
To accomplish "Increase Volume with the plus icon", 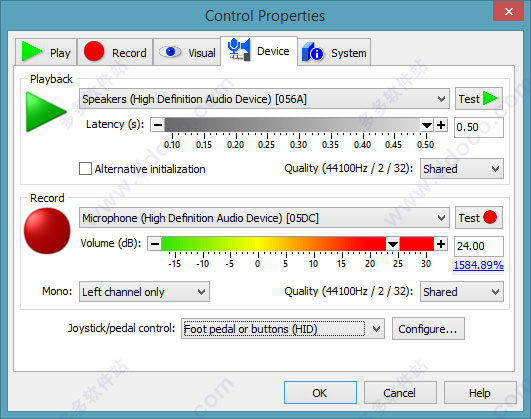I will tap(441, 244).
